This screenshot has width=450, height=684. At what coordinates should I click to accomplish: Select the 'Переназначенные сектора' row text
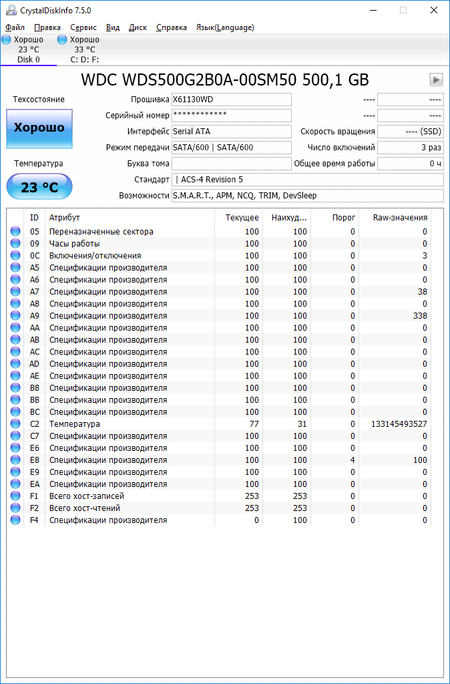pos(101,232)
